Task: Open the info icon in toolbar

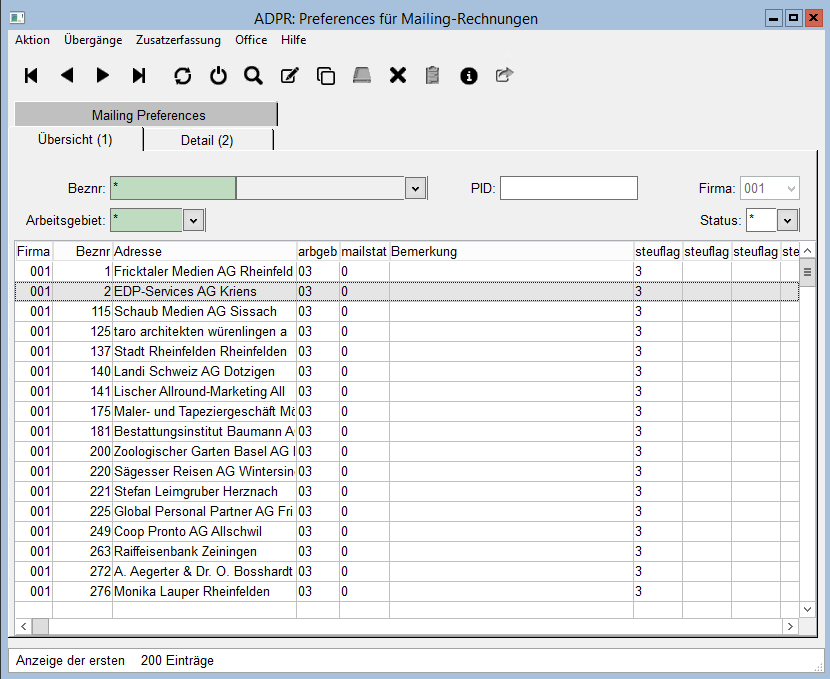Action: click(468, 75)
